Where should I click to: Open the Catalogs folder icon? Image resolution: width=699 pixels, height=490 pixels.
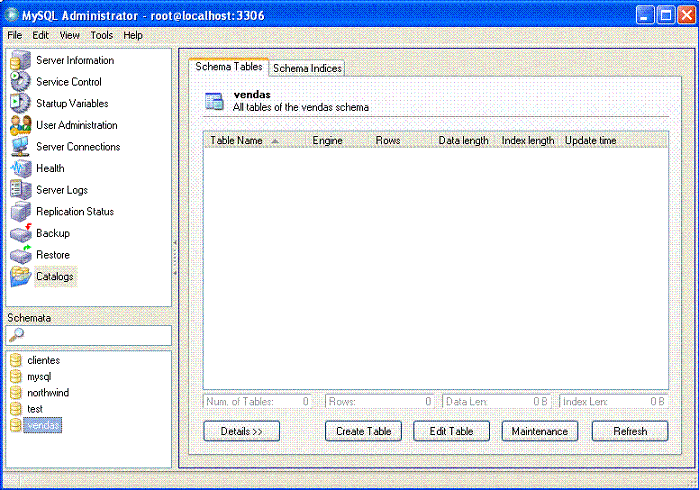coord(21,276)
